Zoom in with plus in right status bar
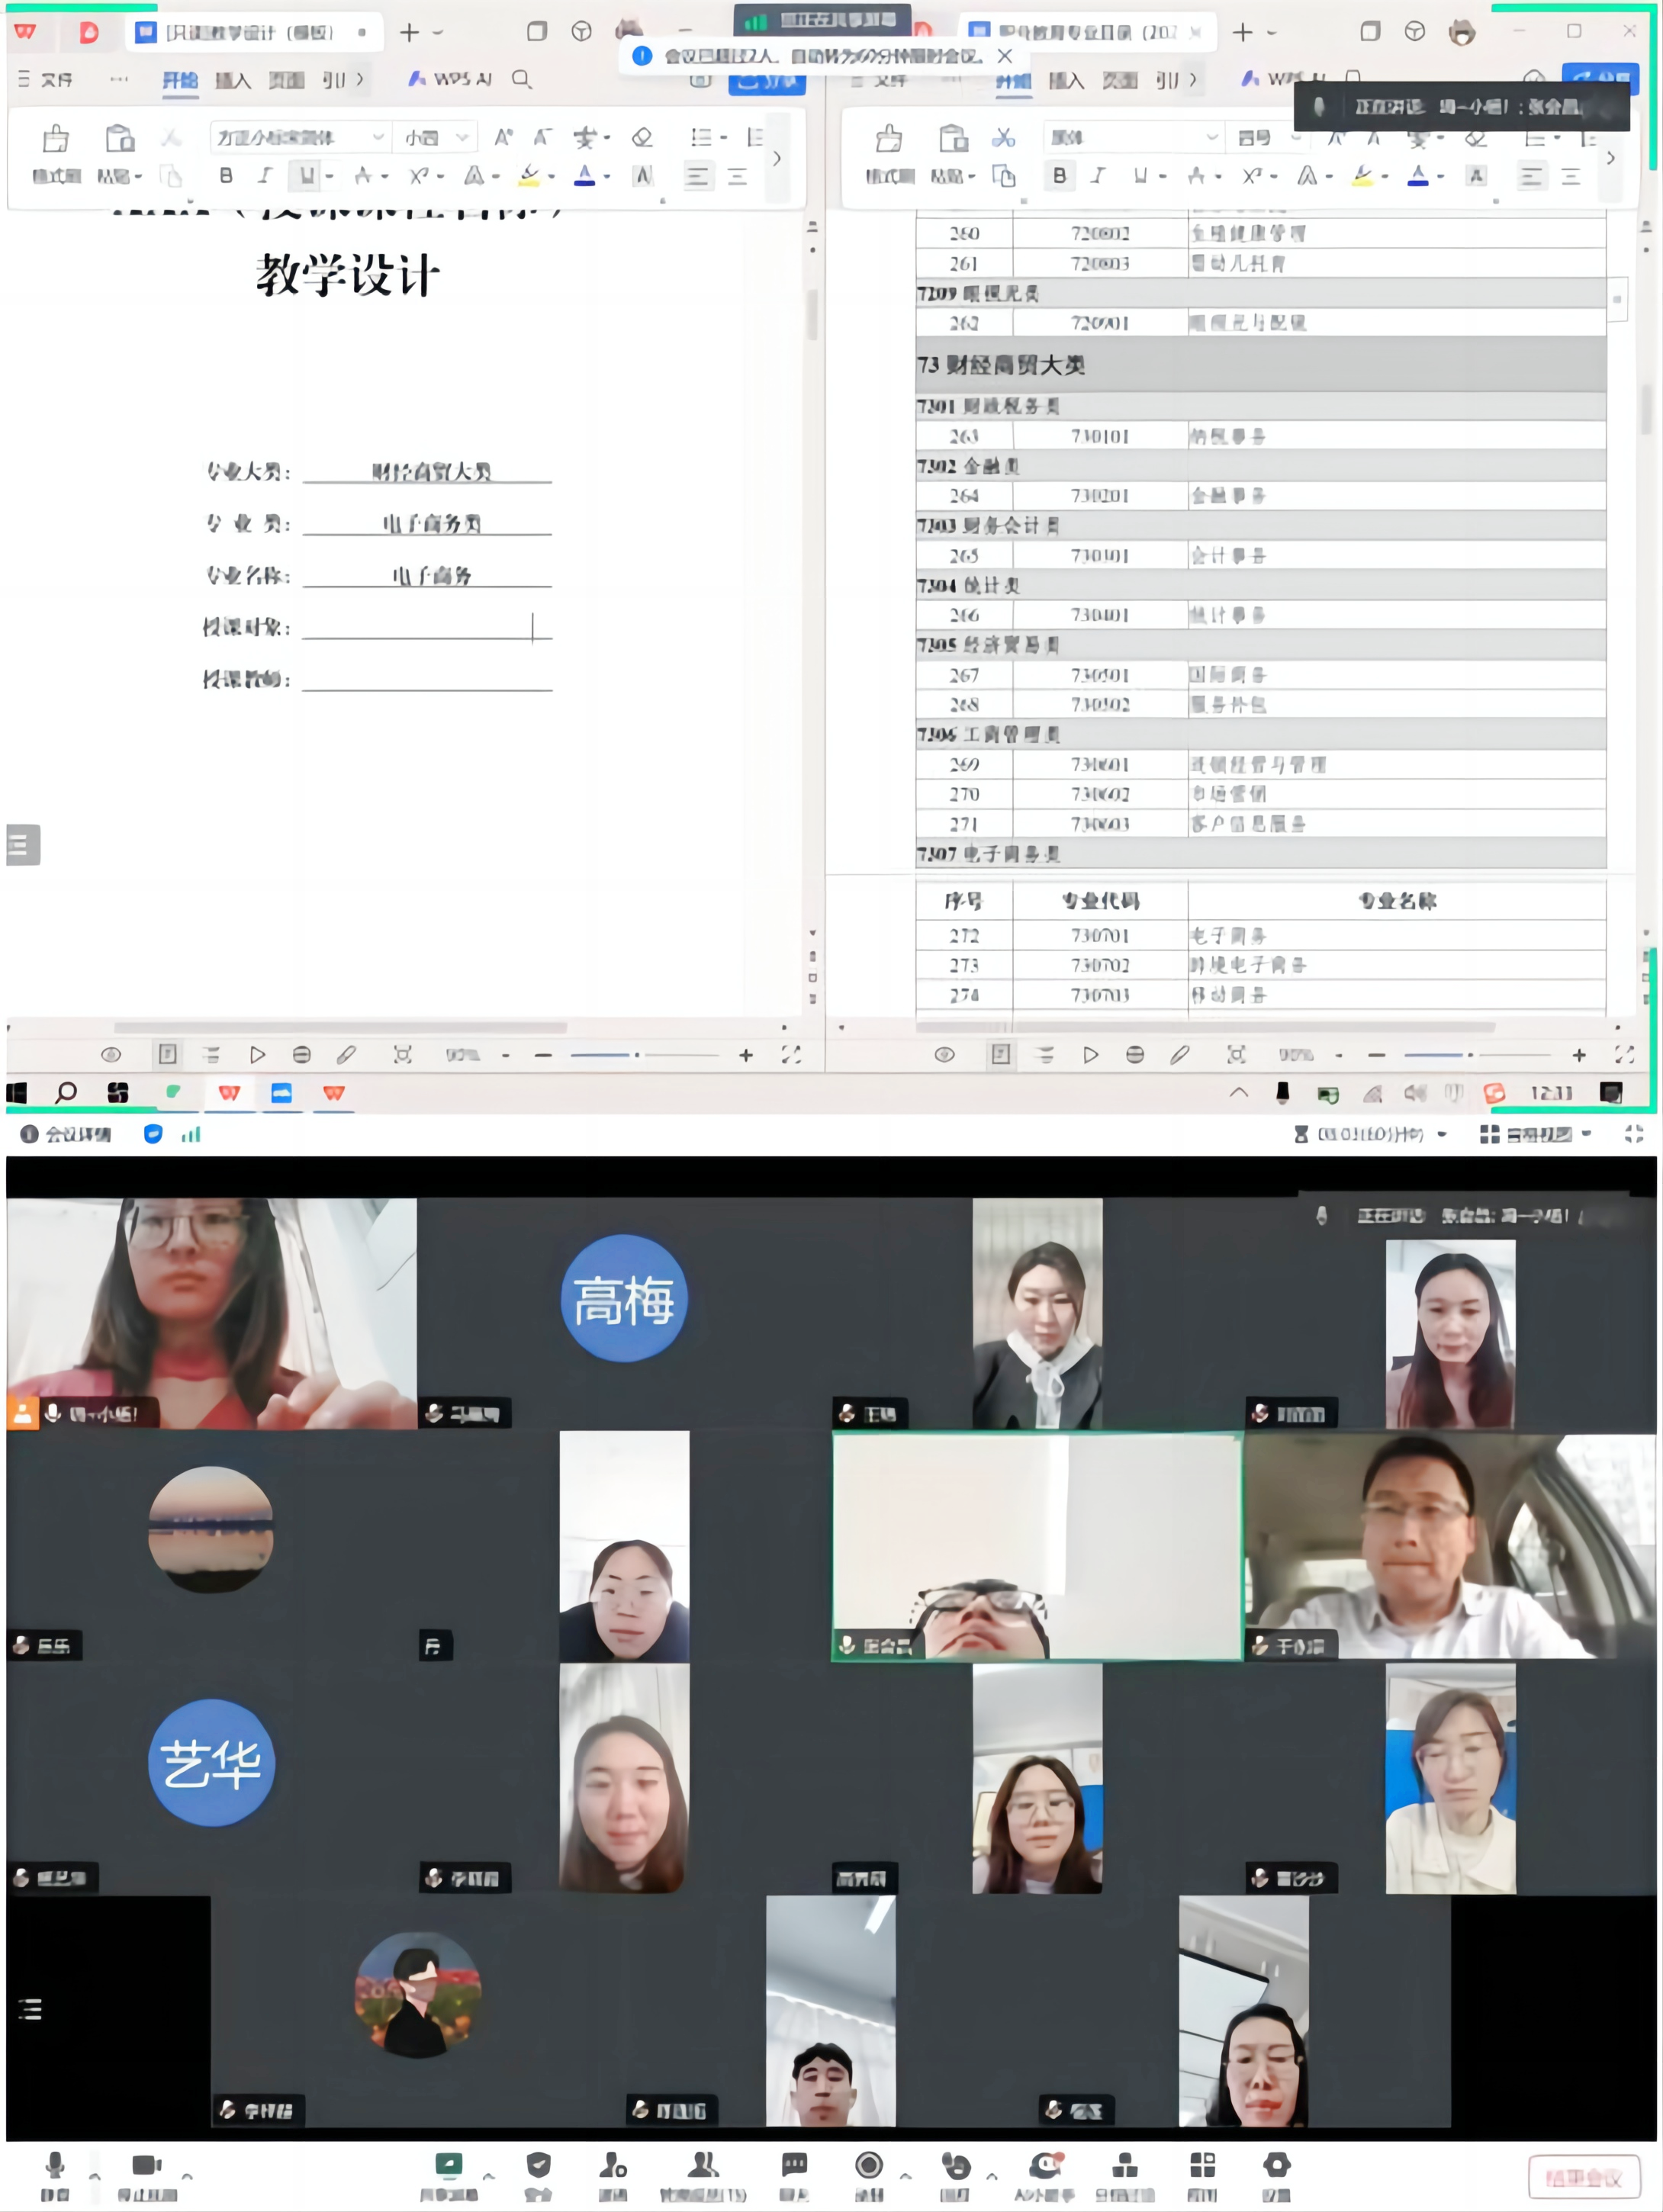The image size is (1663, 2212). click(x=1579, y=1055)
